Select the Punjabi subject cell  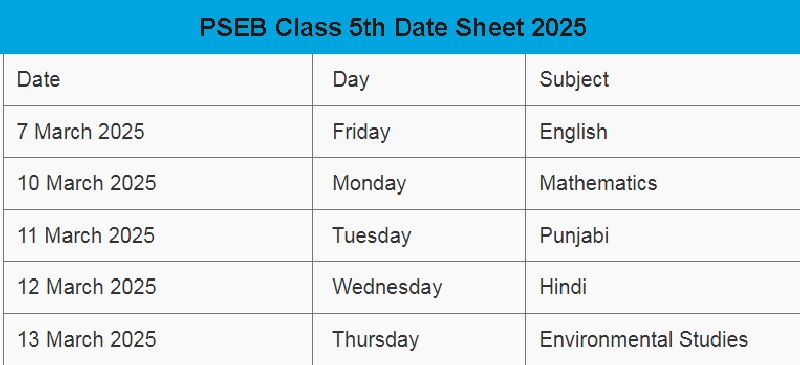click(x=663, y=235)
